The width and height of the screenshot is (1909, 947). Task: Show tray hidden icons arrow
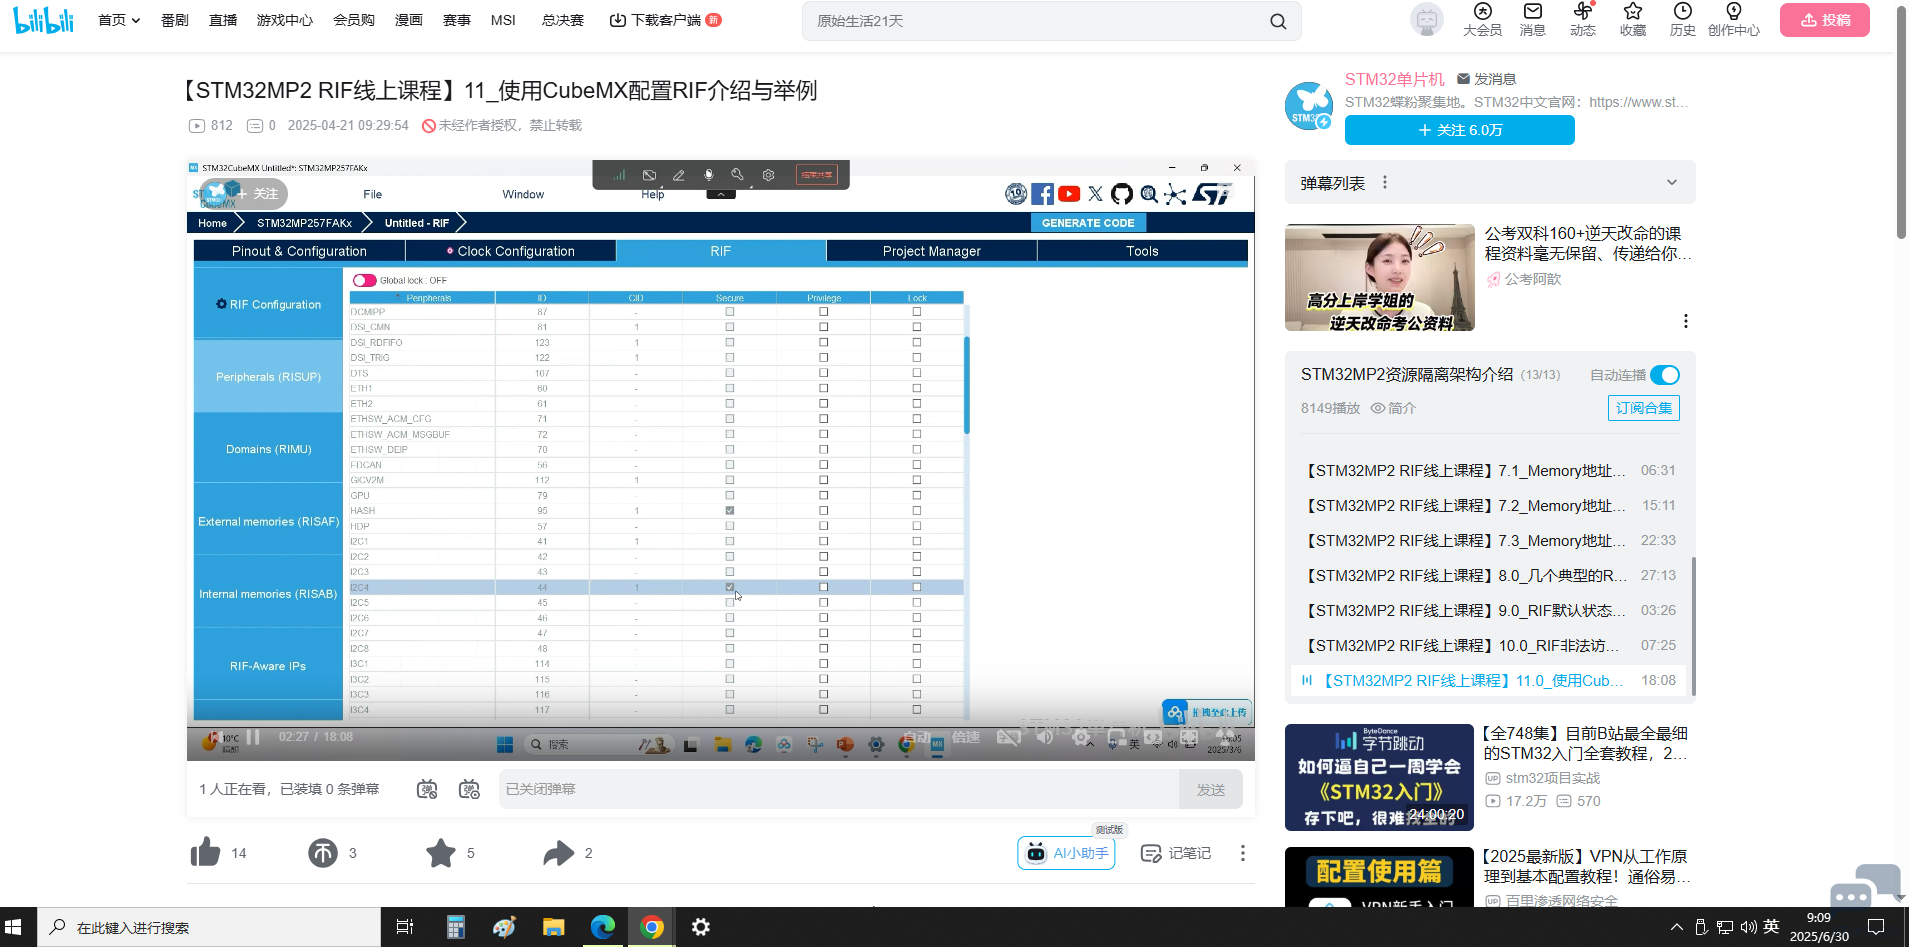point(1677,927)
